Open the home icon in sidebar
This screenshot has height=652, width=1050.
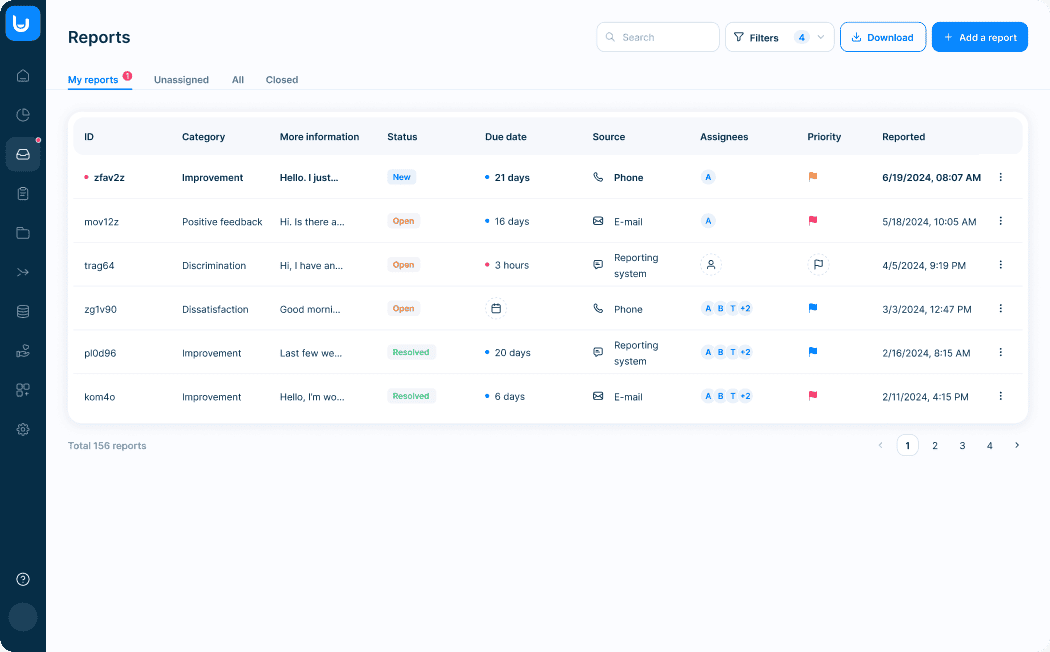click(23, 76)
